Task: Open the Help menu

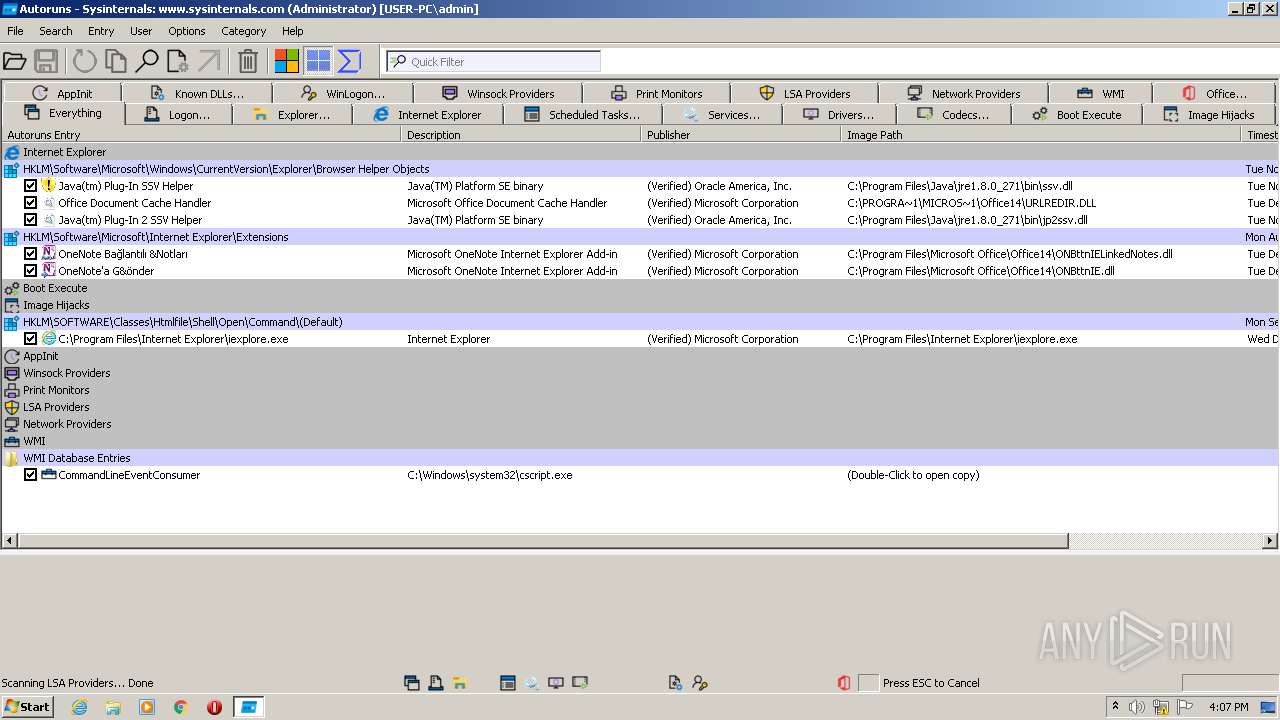Action: point(293,31)
